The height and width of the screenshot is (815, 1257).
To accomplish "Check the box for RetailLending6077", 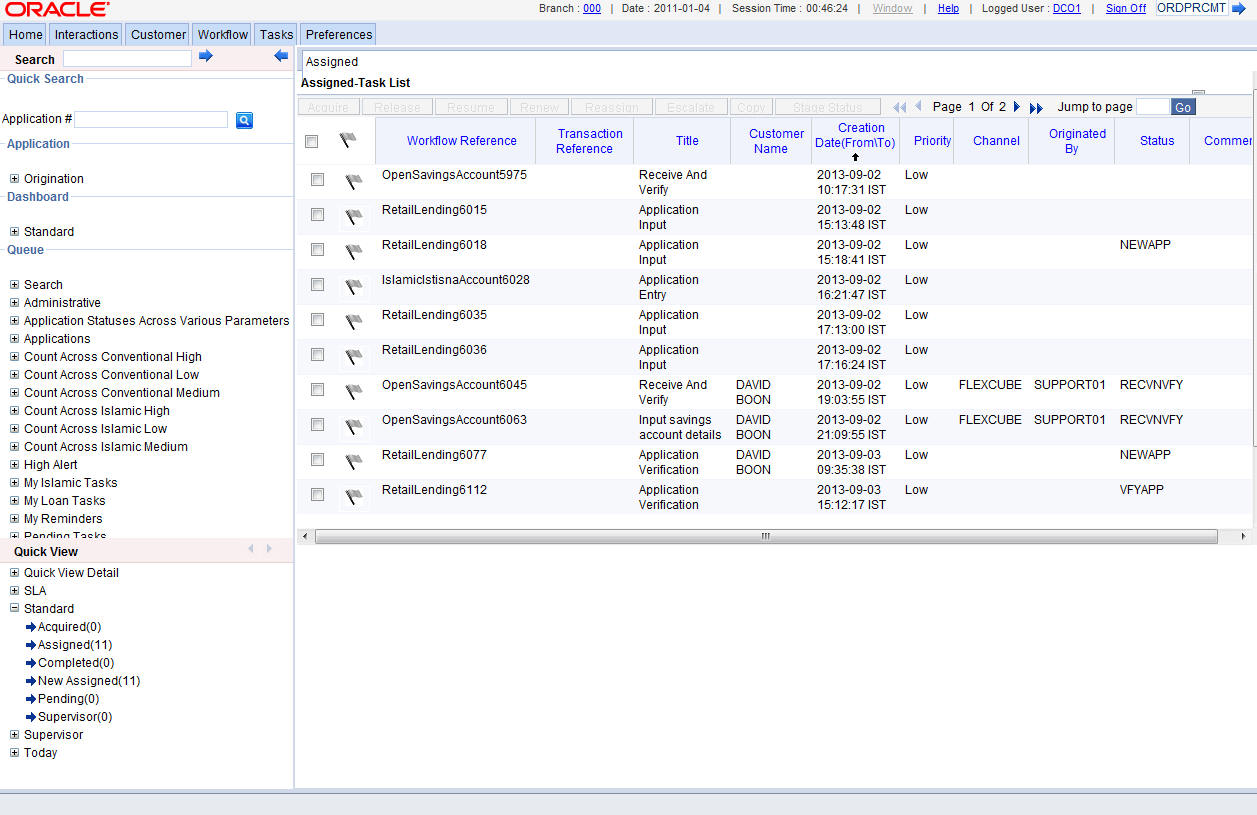I will tap(317, 459).
